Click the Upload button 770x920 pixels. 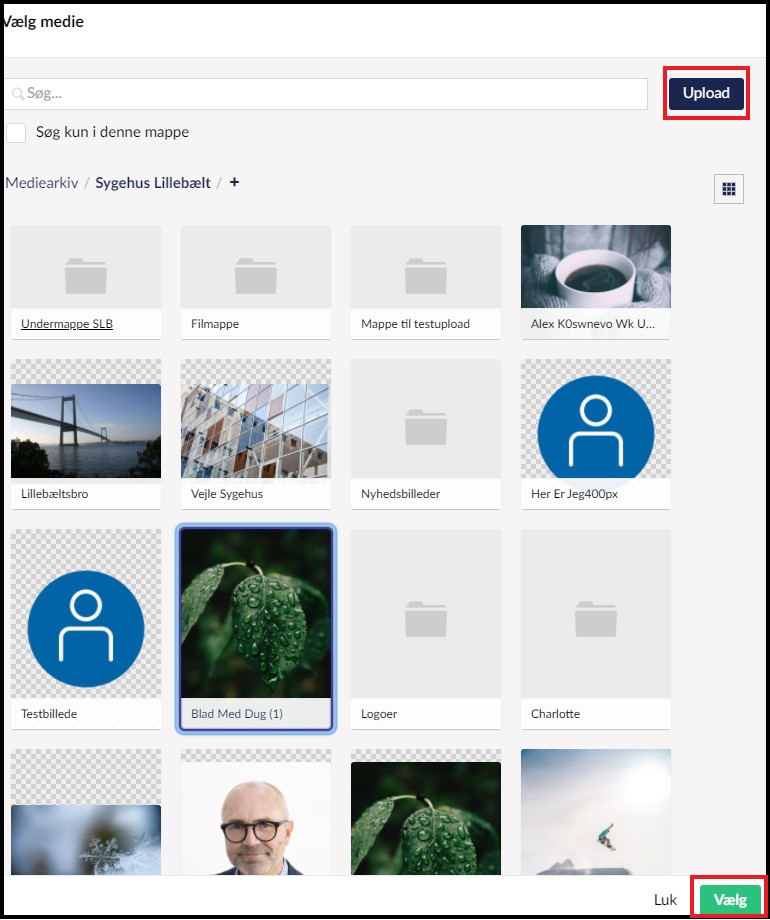[706, 93]
